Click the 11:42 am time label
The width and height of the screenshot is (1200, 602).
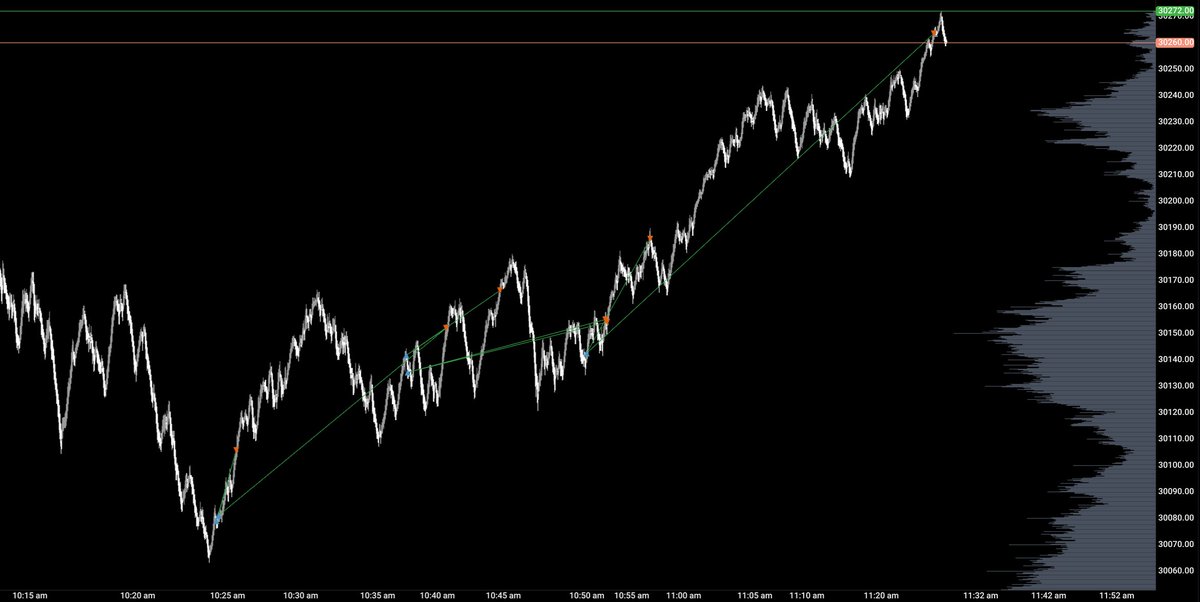[1049, 595]
